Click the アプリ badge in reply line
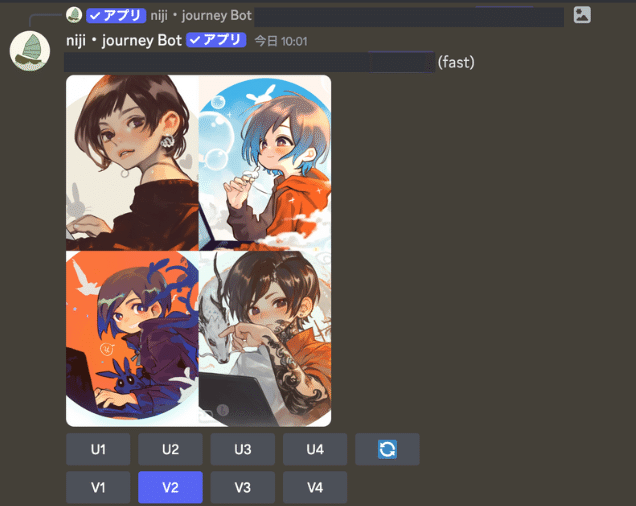This screenshot has width=636, height=506. point(116,15)
